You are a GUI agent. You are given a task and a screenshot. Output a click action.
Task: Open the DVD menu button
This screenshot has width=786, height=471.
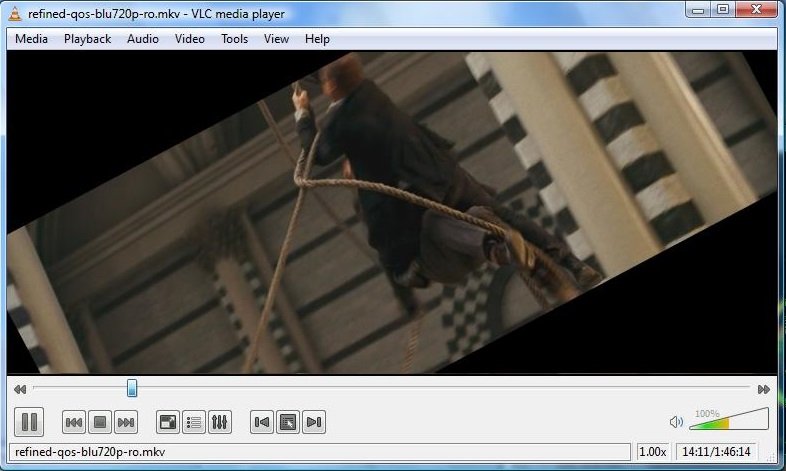pos(288,422)
